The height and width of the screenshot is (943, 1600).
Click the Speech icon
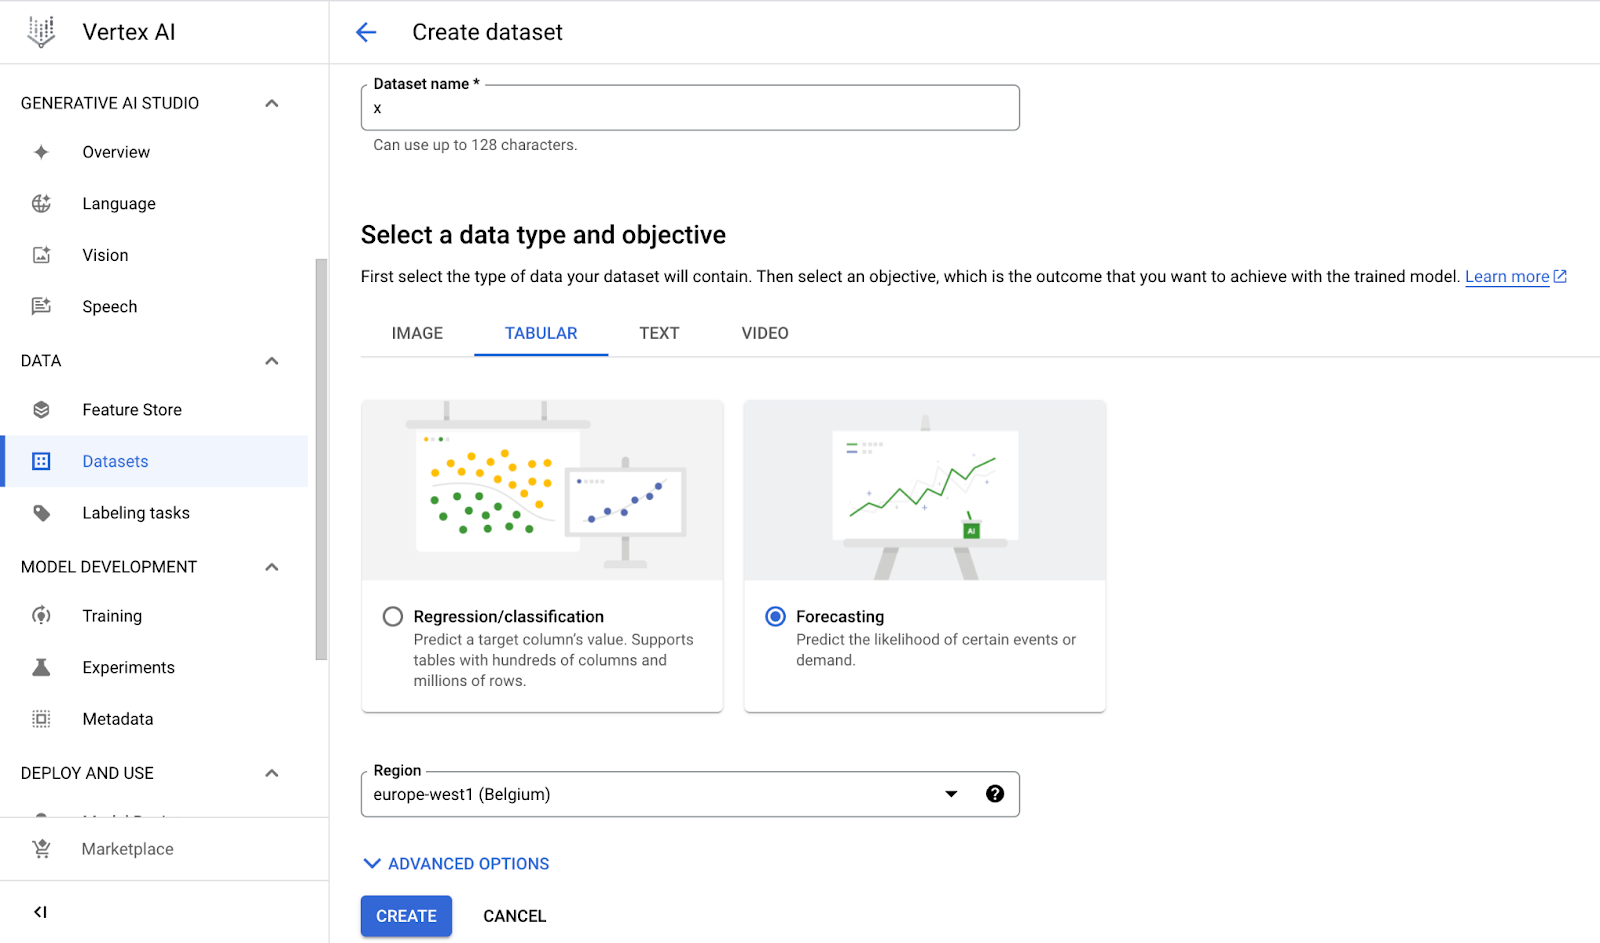41,306
